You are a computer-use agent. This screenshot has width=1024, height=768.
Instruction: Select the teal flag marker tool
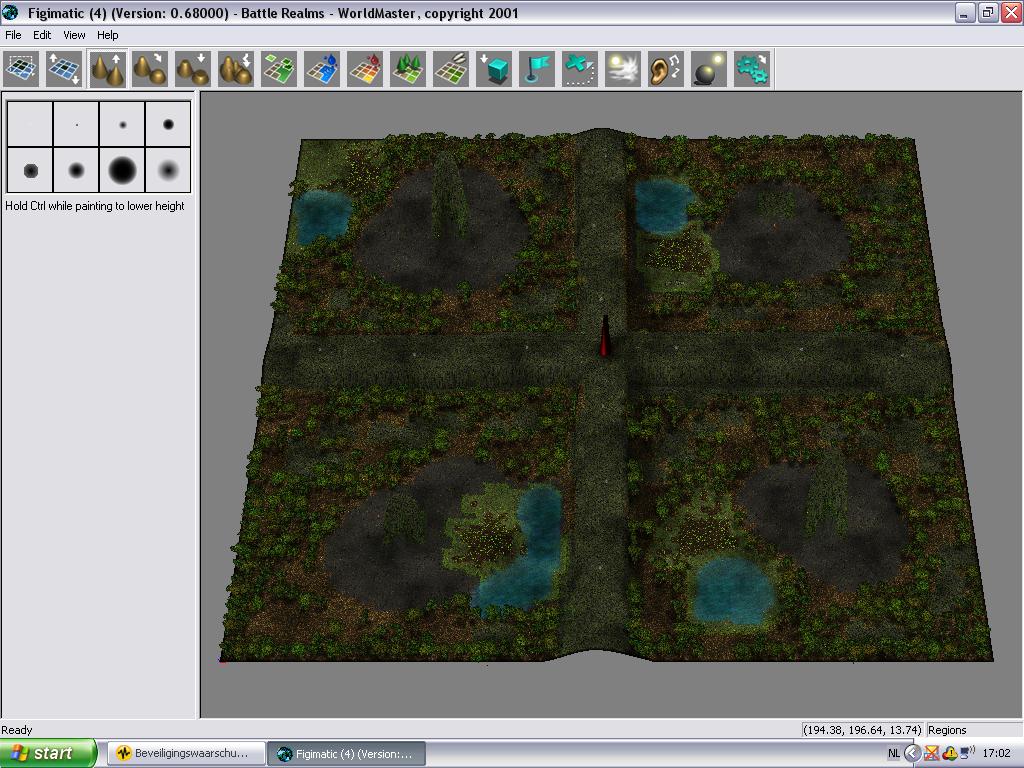(x=537, y=69)
